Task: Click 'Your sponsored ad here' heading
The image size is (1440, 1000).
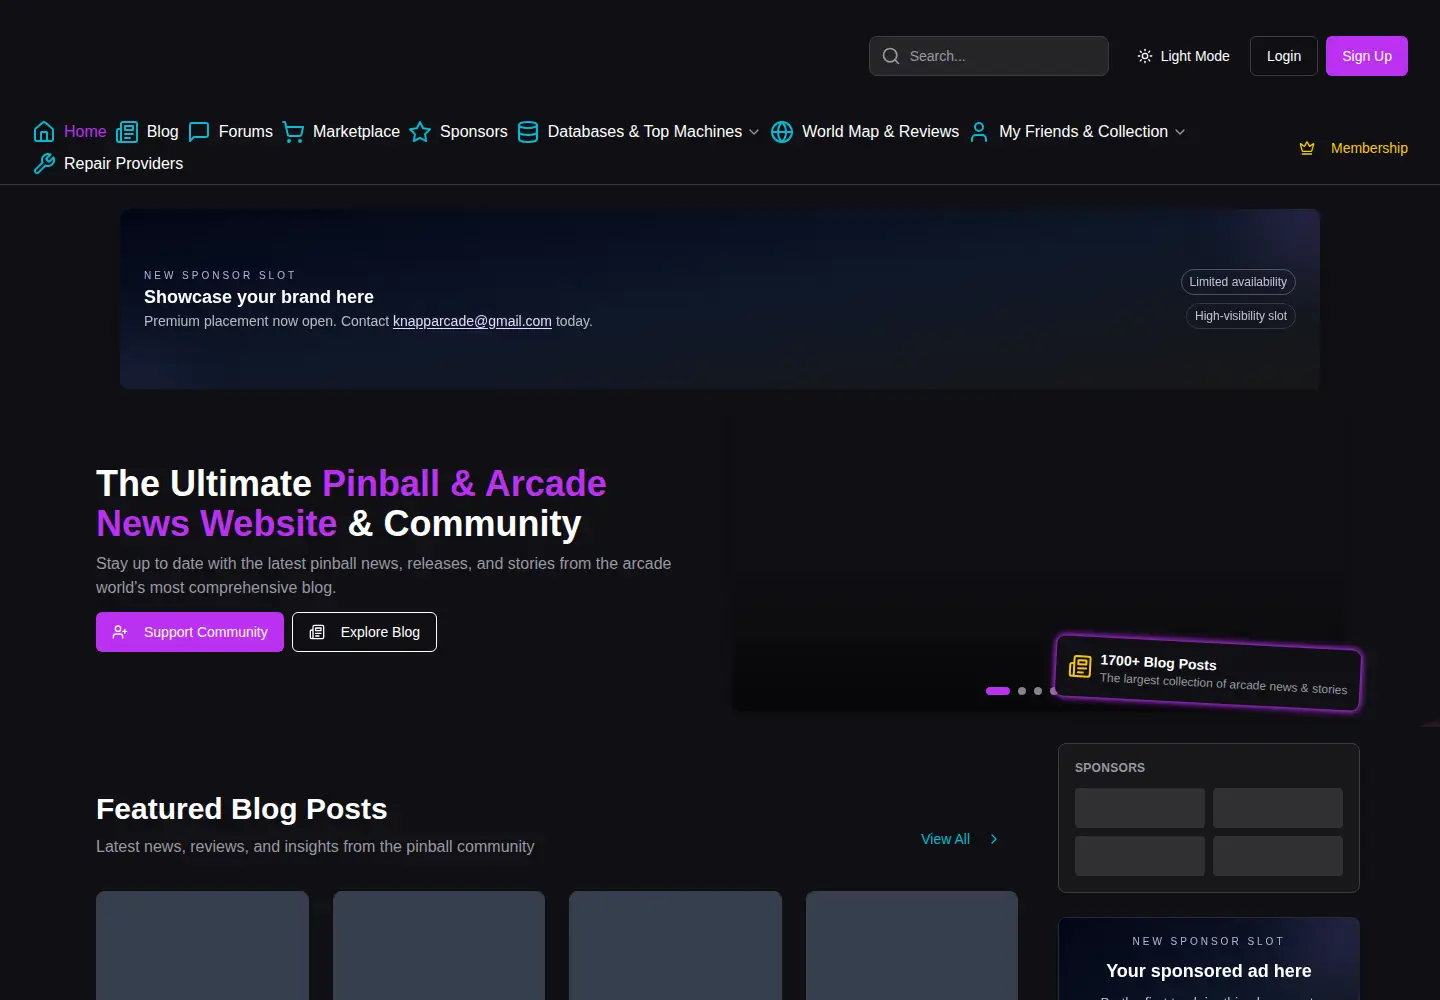Action: pyautogui.click(x=1209, y=971)
